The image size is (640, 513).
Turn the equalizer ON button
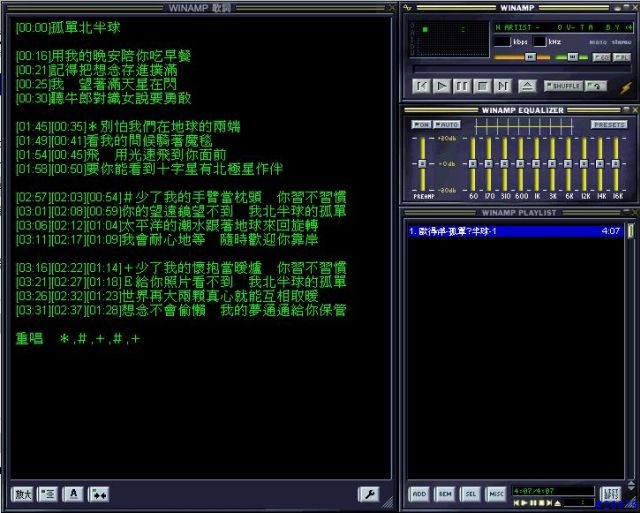(421, 124)
